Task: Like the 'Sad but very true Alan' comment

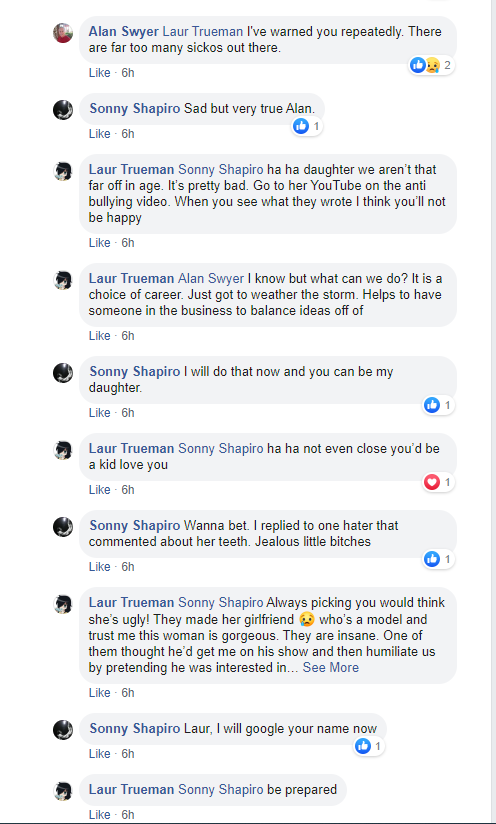Action: click(99, 133)
